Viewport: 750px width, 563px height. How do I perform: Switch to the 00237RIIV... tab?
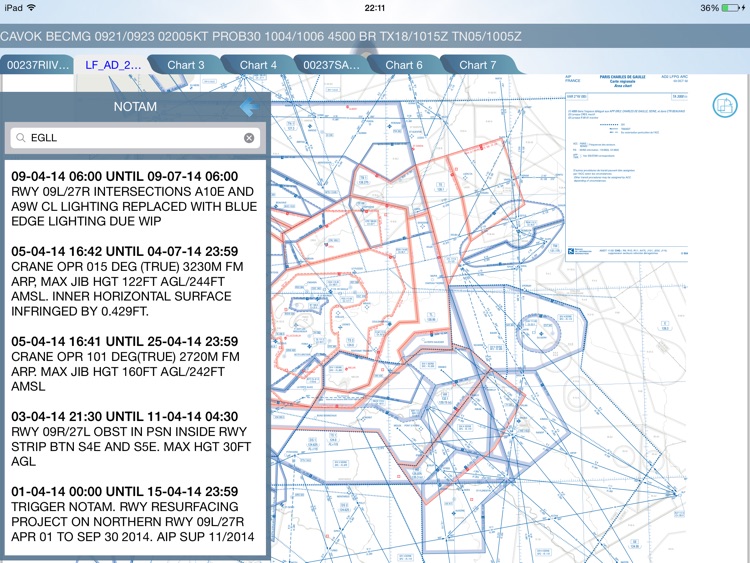(x=37, y=65)
